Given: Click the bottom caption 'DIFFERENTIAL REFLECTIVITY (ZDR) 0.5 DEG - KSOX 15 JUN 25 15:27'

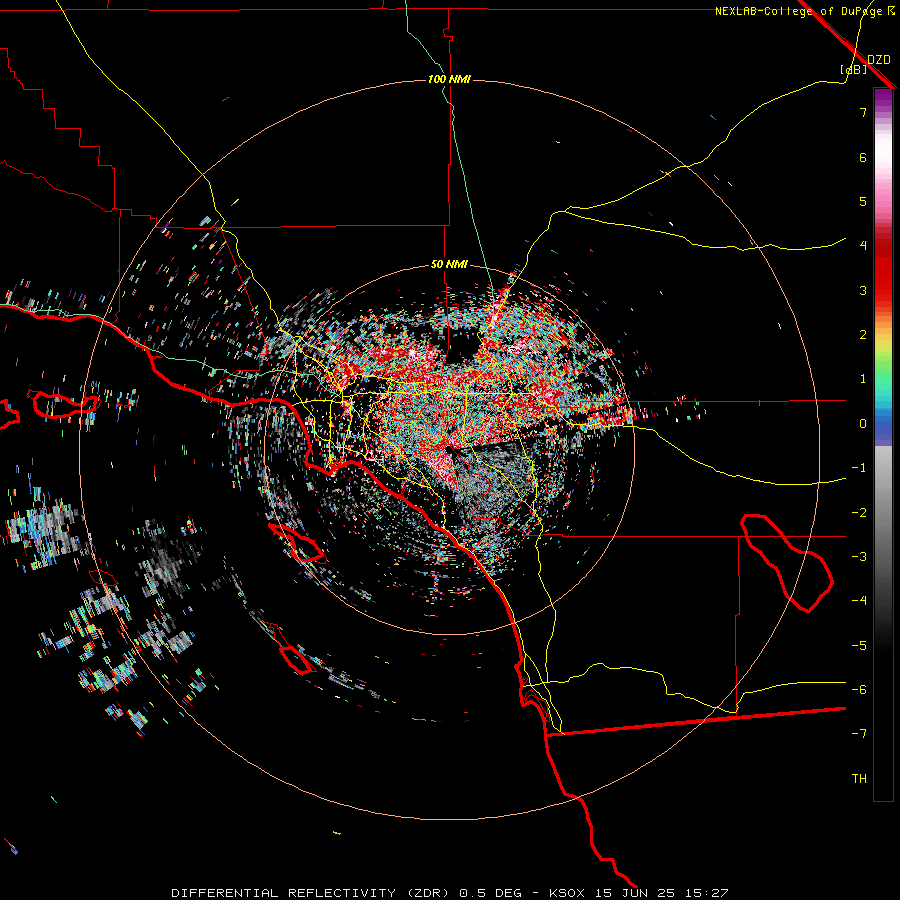Looking at the screenshot, I should (450, 893).
